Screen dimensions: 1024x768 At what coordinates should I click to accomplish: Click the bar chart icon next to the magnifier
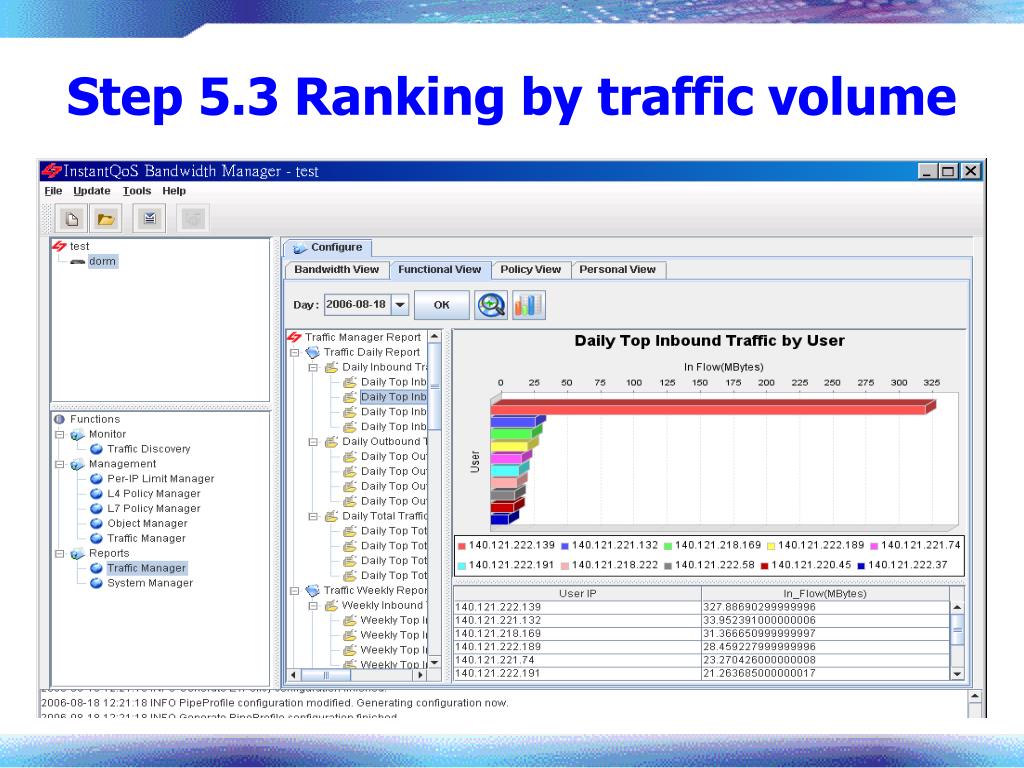[x=529, y=305]
